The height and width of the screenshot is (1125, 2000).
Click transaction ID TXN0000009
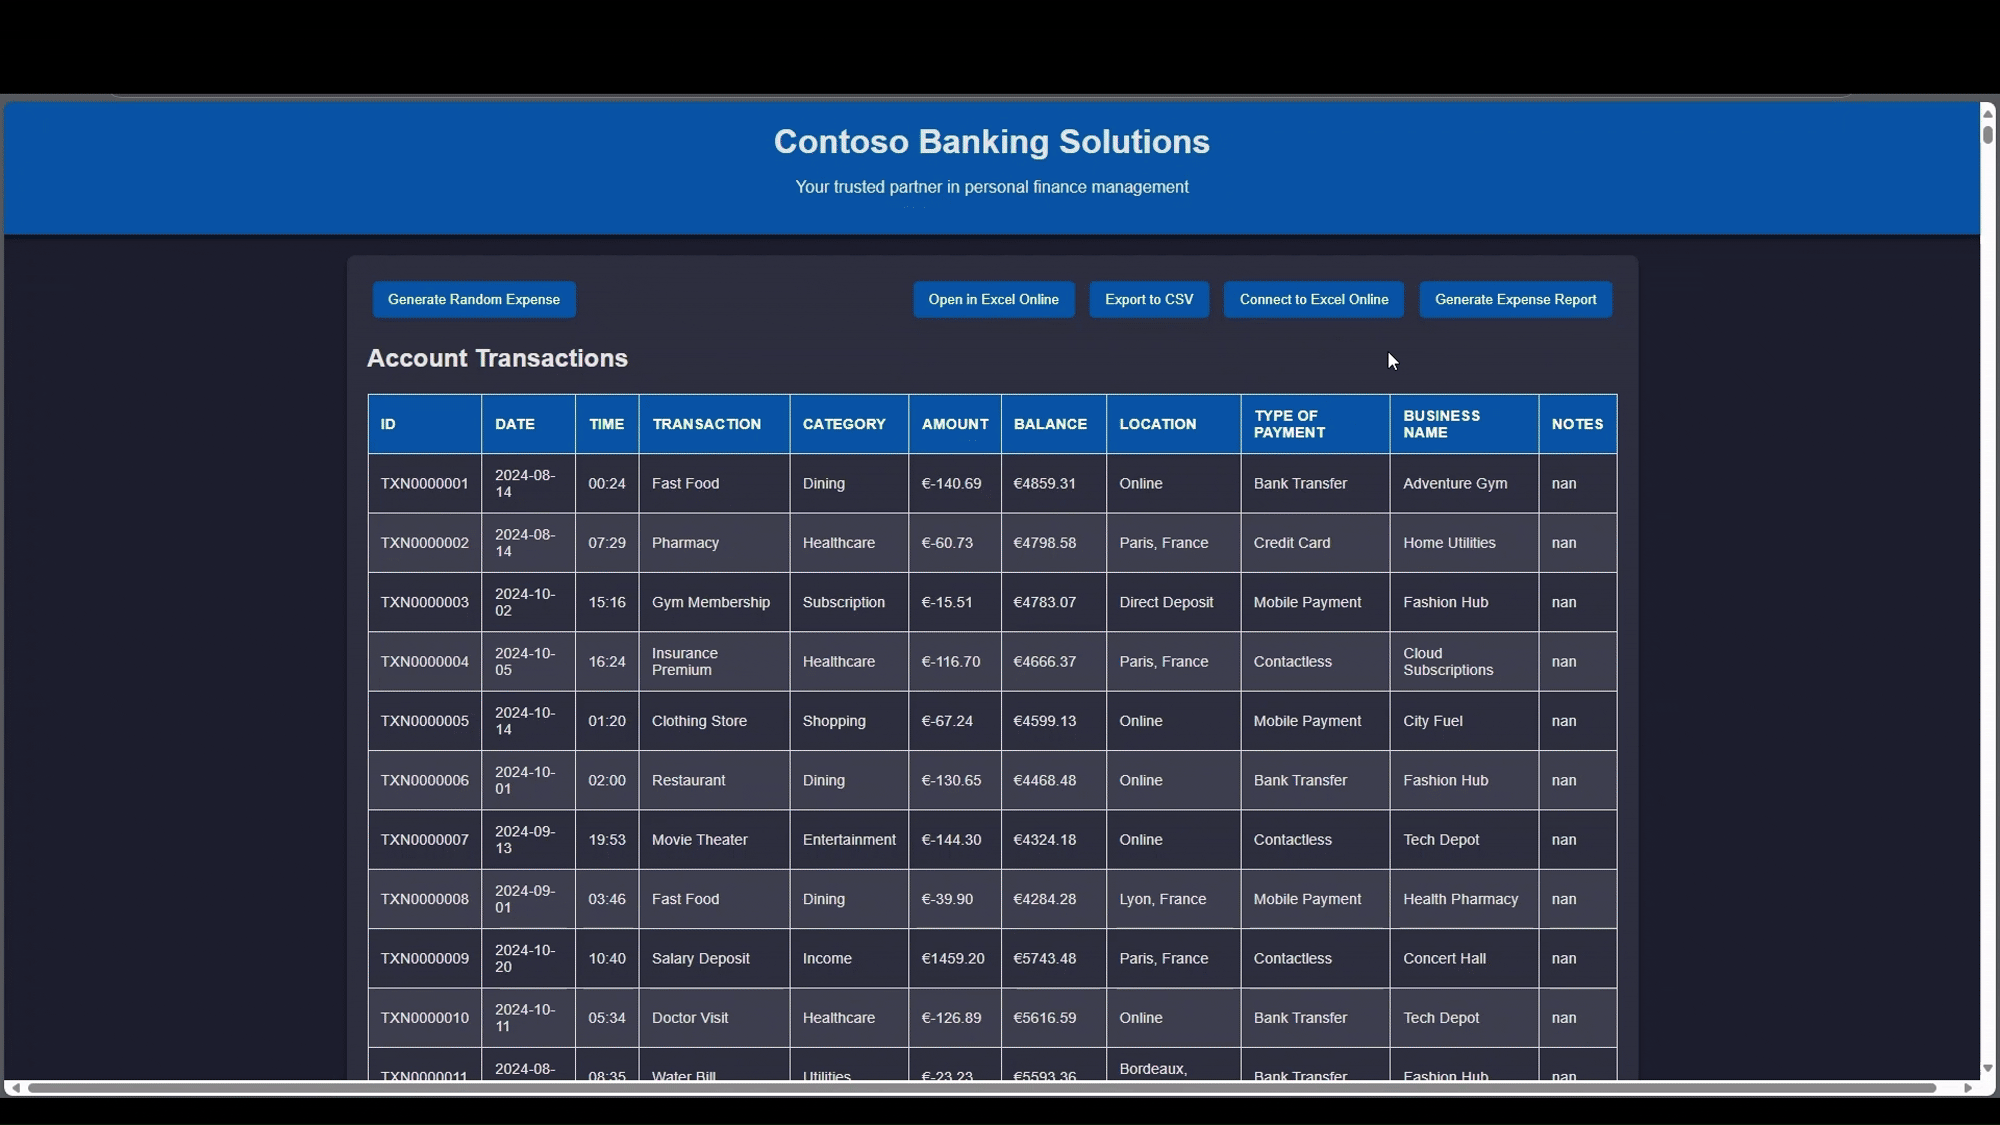(424, 958)
